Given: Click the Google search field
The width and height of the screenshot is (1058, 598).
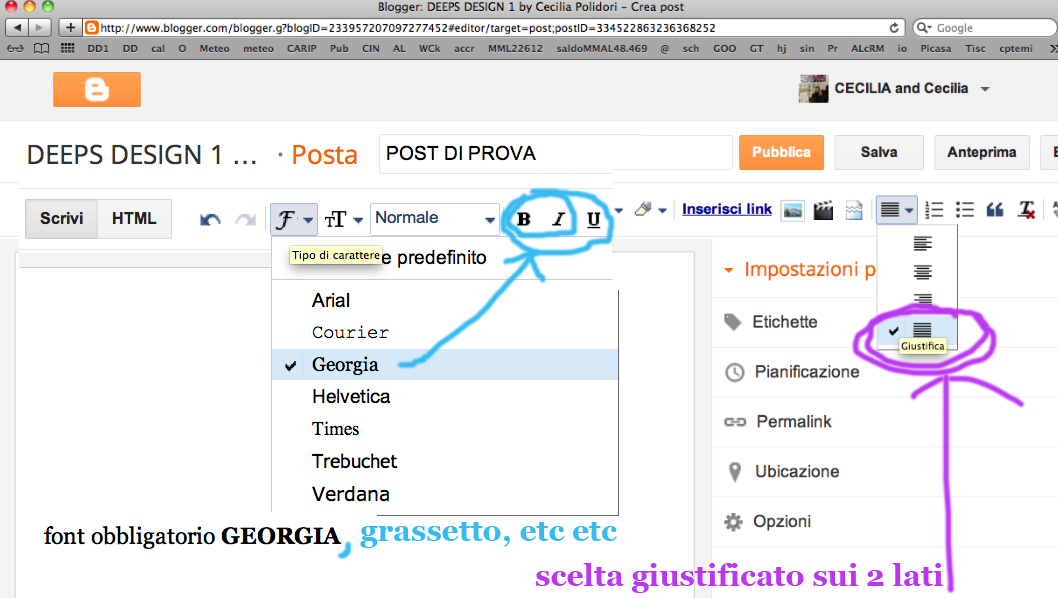Looking at the screenshot, I should pyautogui.click(x=985, y=28).
